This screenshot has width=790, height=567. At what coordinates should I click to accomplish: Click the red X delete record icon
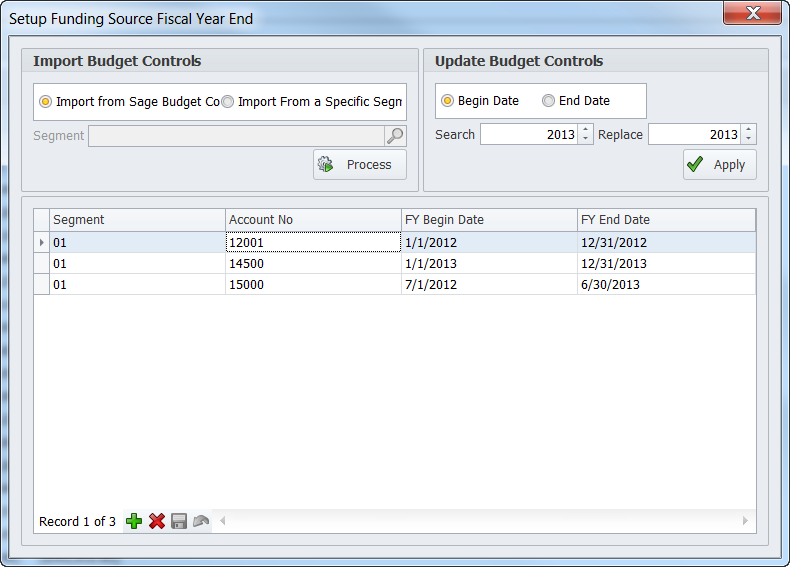[157, 521]
